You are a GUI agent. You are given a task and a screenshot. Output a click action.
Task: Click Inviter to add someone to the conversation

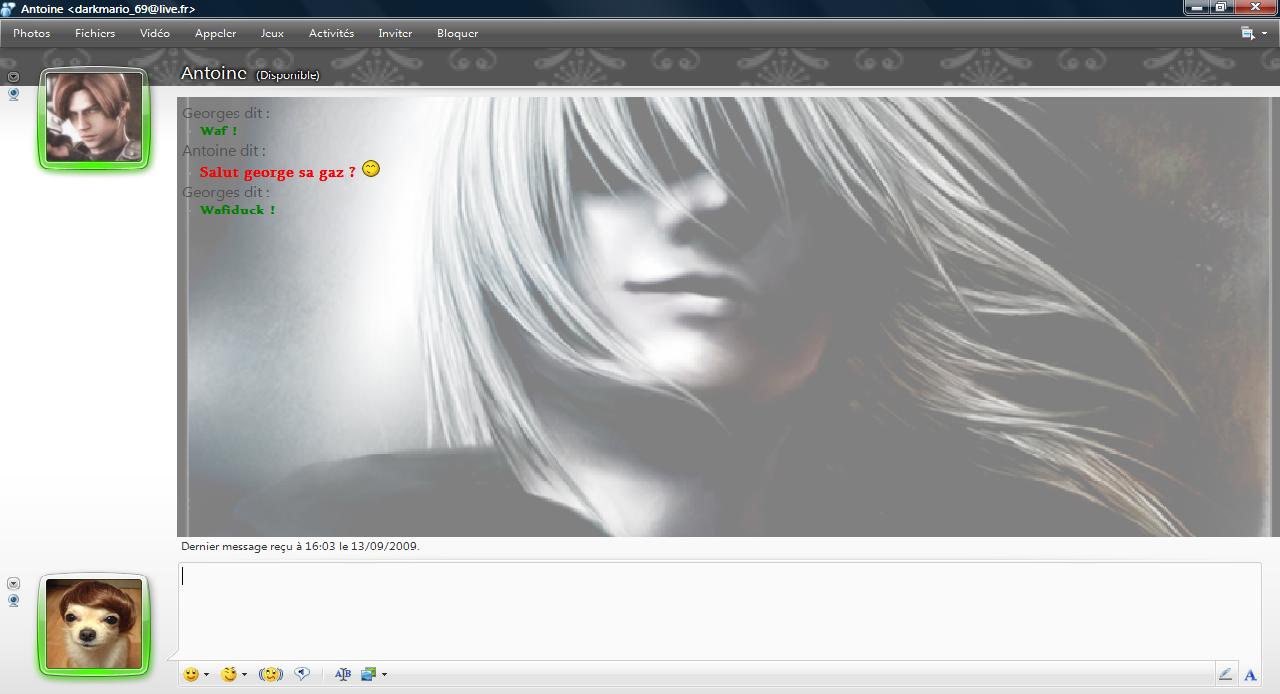395,33
